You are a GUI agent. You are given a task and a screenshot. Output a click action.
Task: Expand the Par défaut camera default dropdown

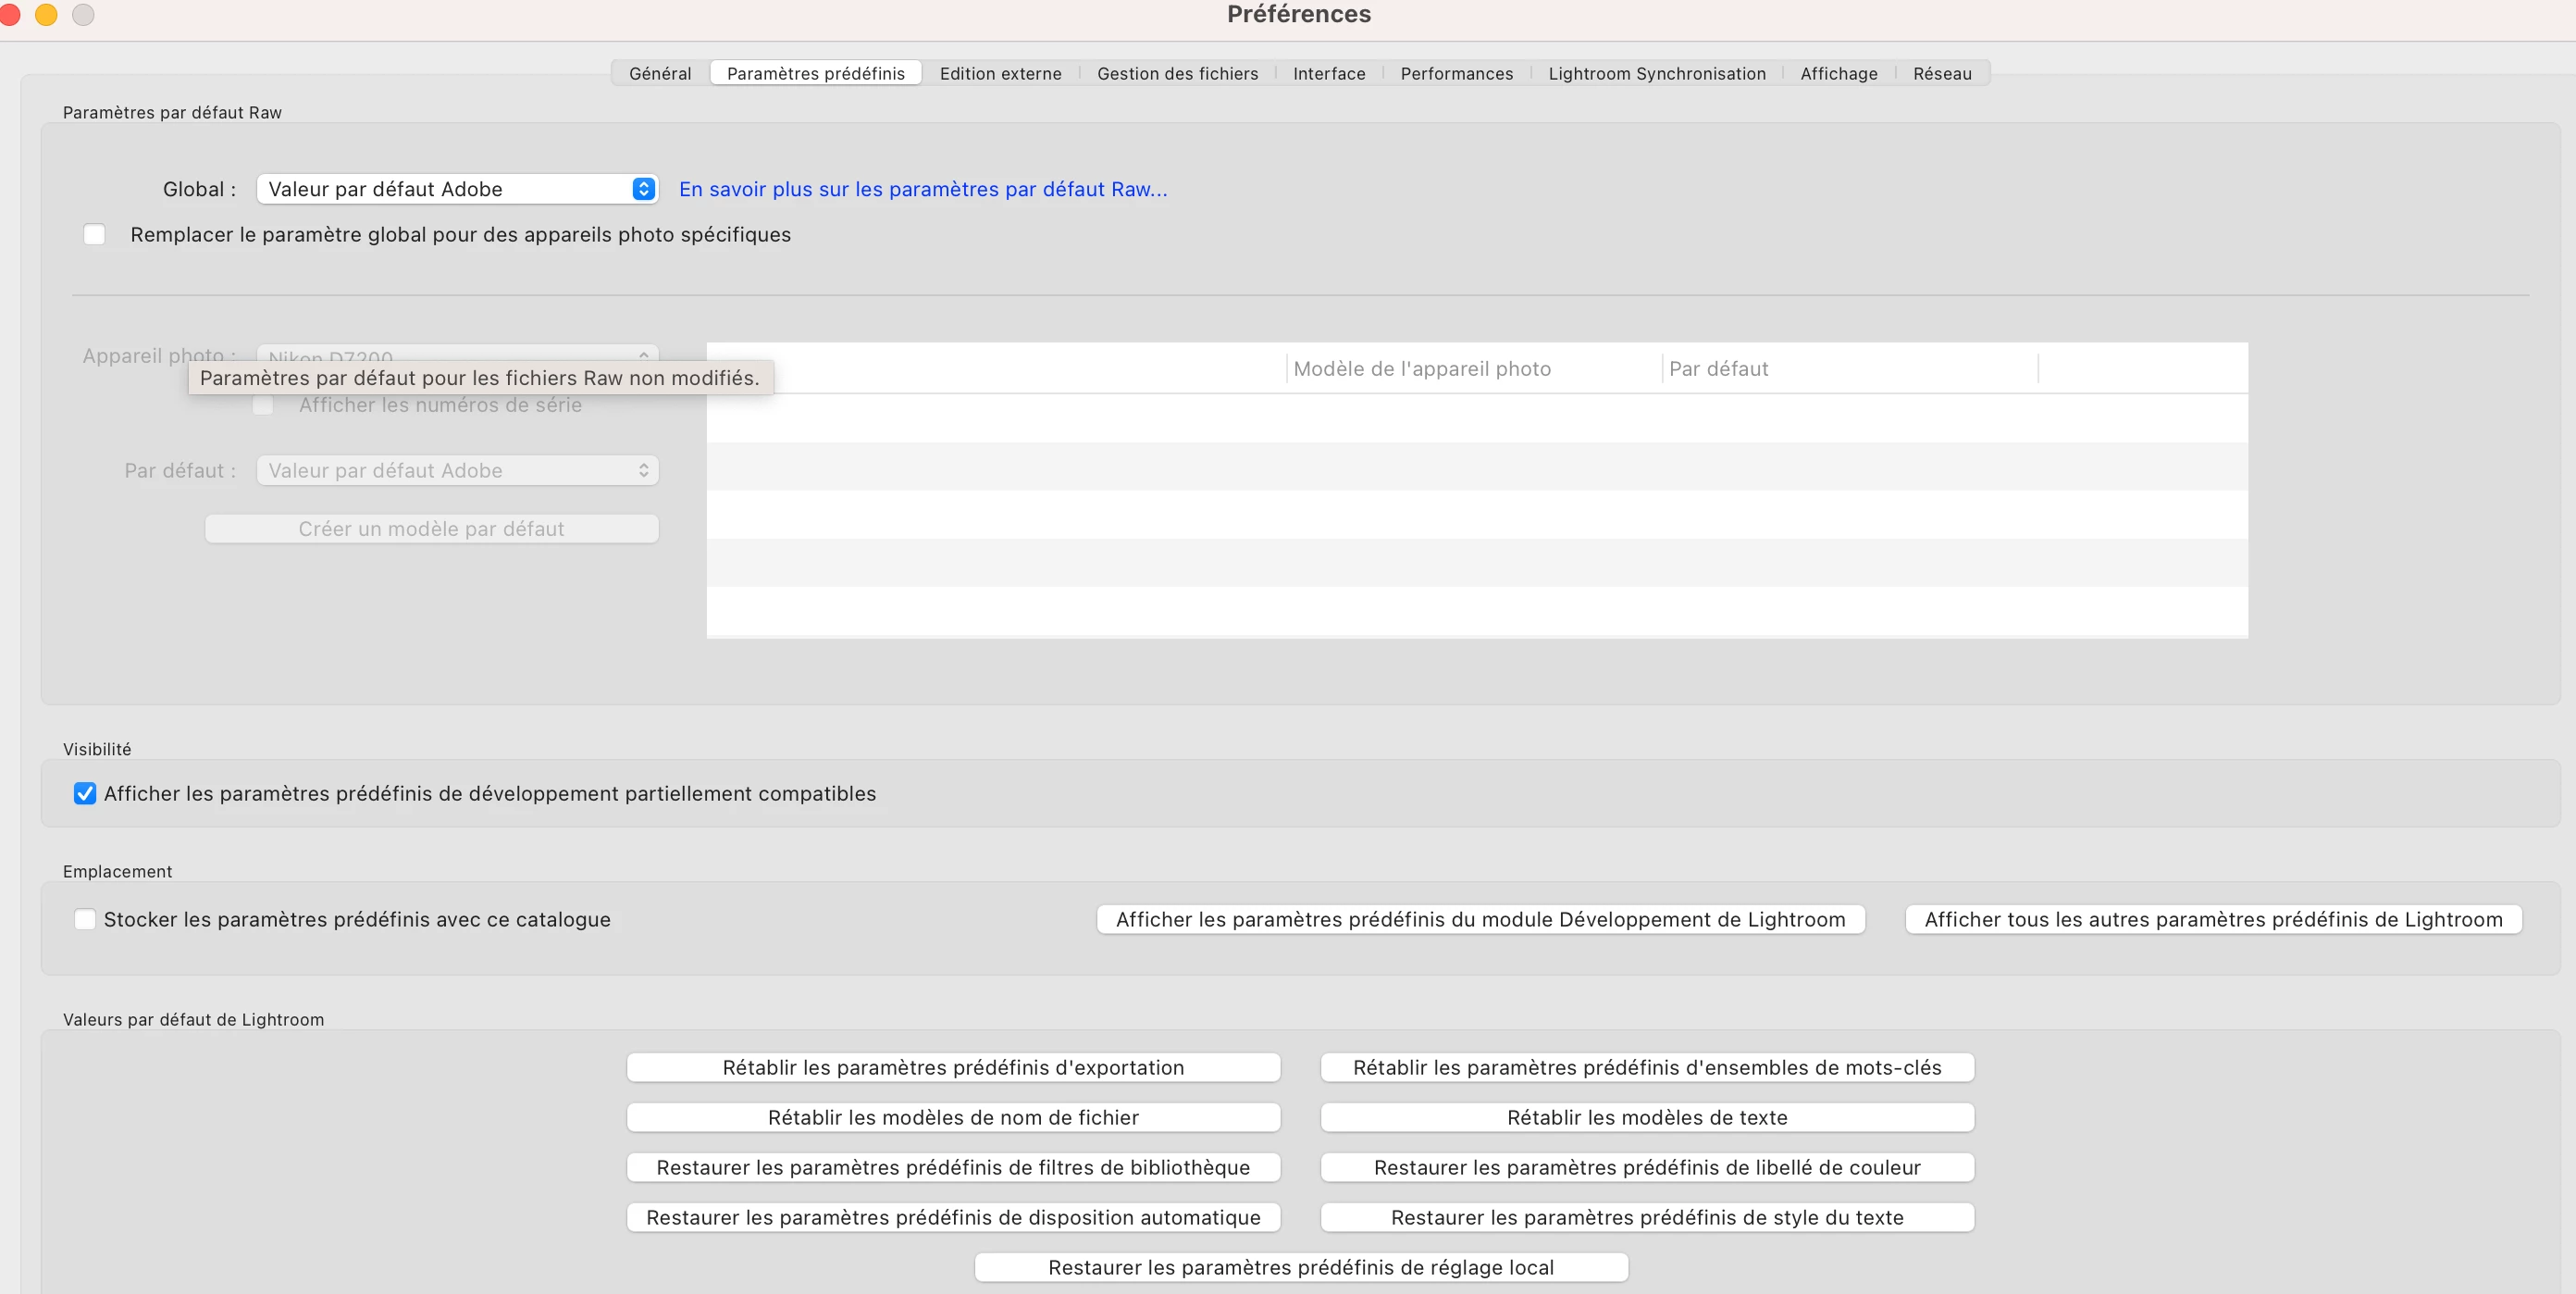click(457, 470)
